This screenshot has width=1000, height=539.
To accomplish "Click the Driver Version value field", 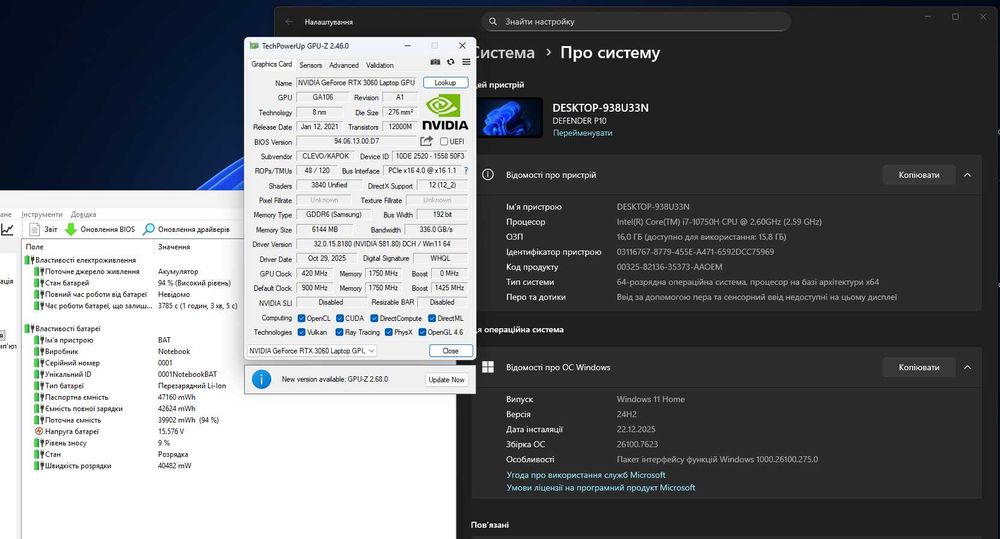I will [382, 244].
